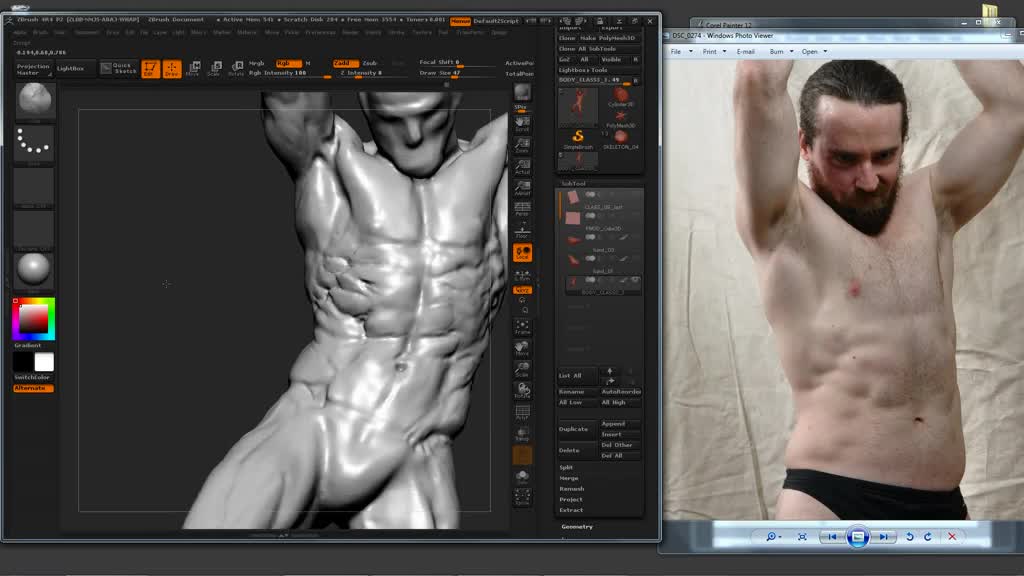
Task: Adjust the Focal Shift slider
Action: pyautogui.click(x=457, y=62)
